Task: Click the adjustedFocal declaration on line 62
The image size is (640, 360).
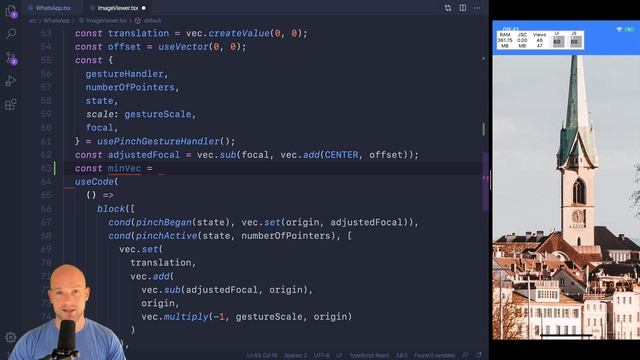Action: click(x=144, y=155)
